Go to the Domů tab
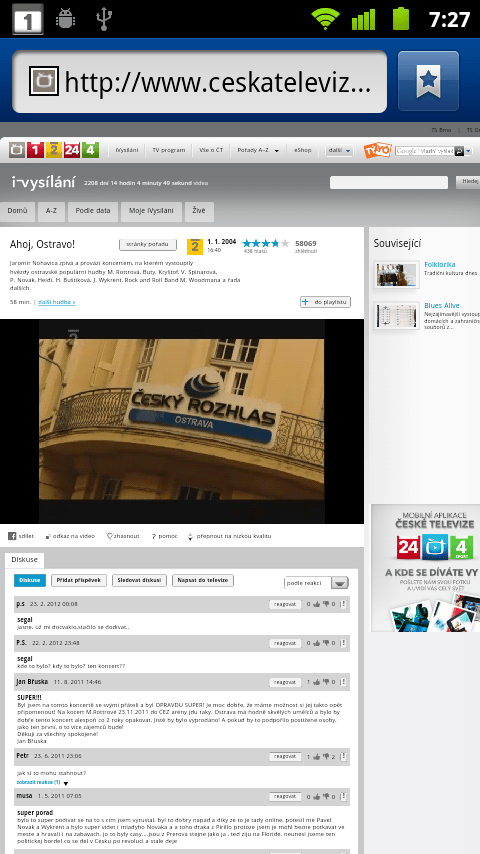This screenshot has width=480, height=854. coord(17,211)
